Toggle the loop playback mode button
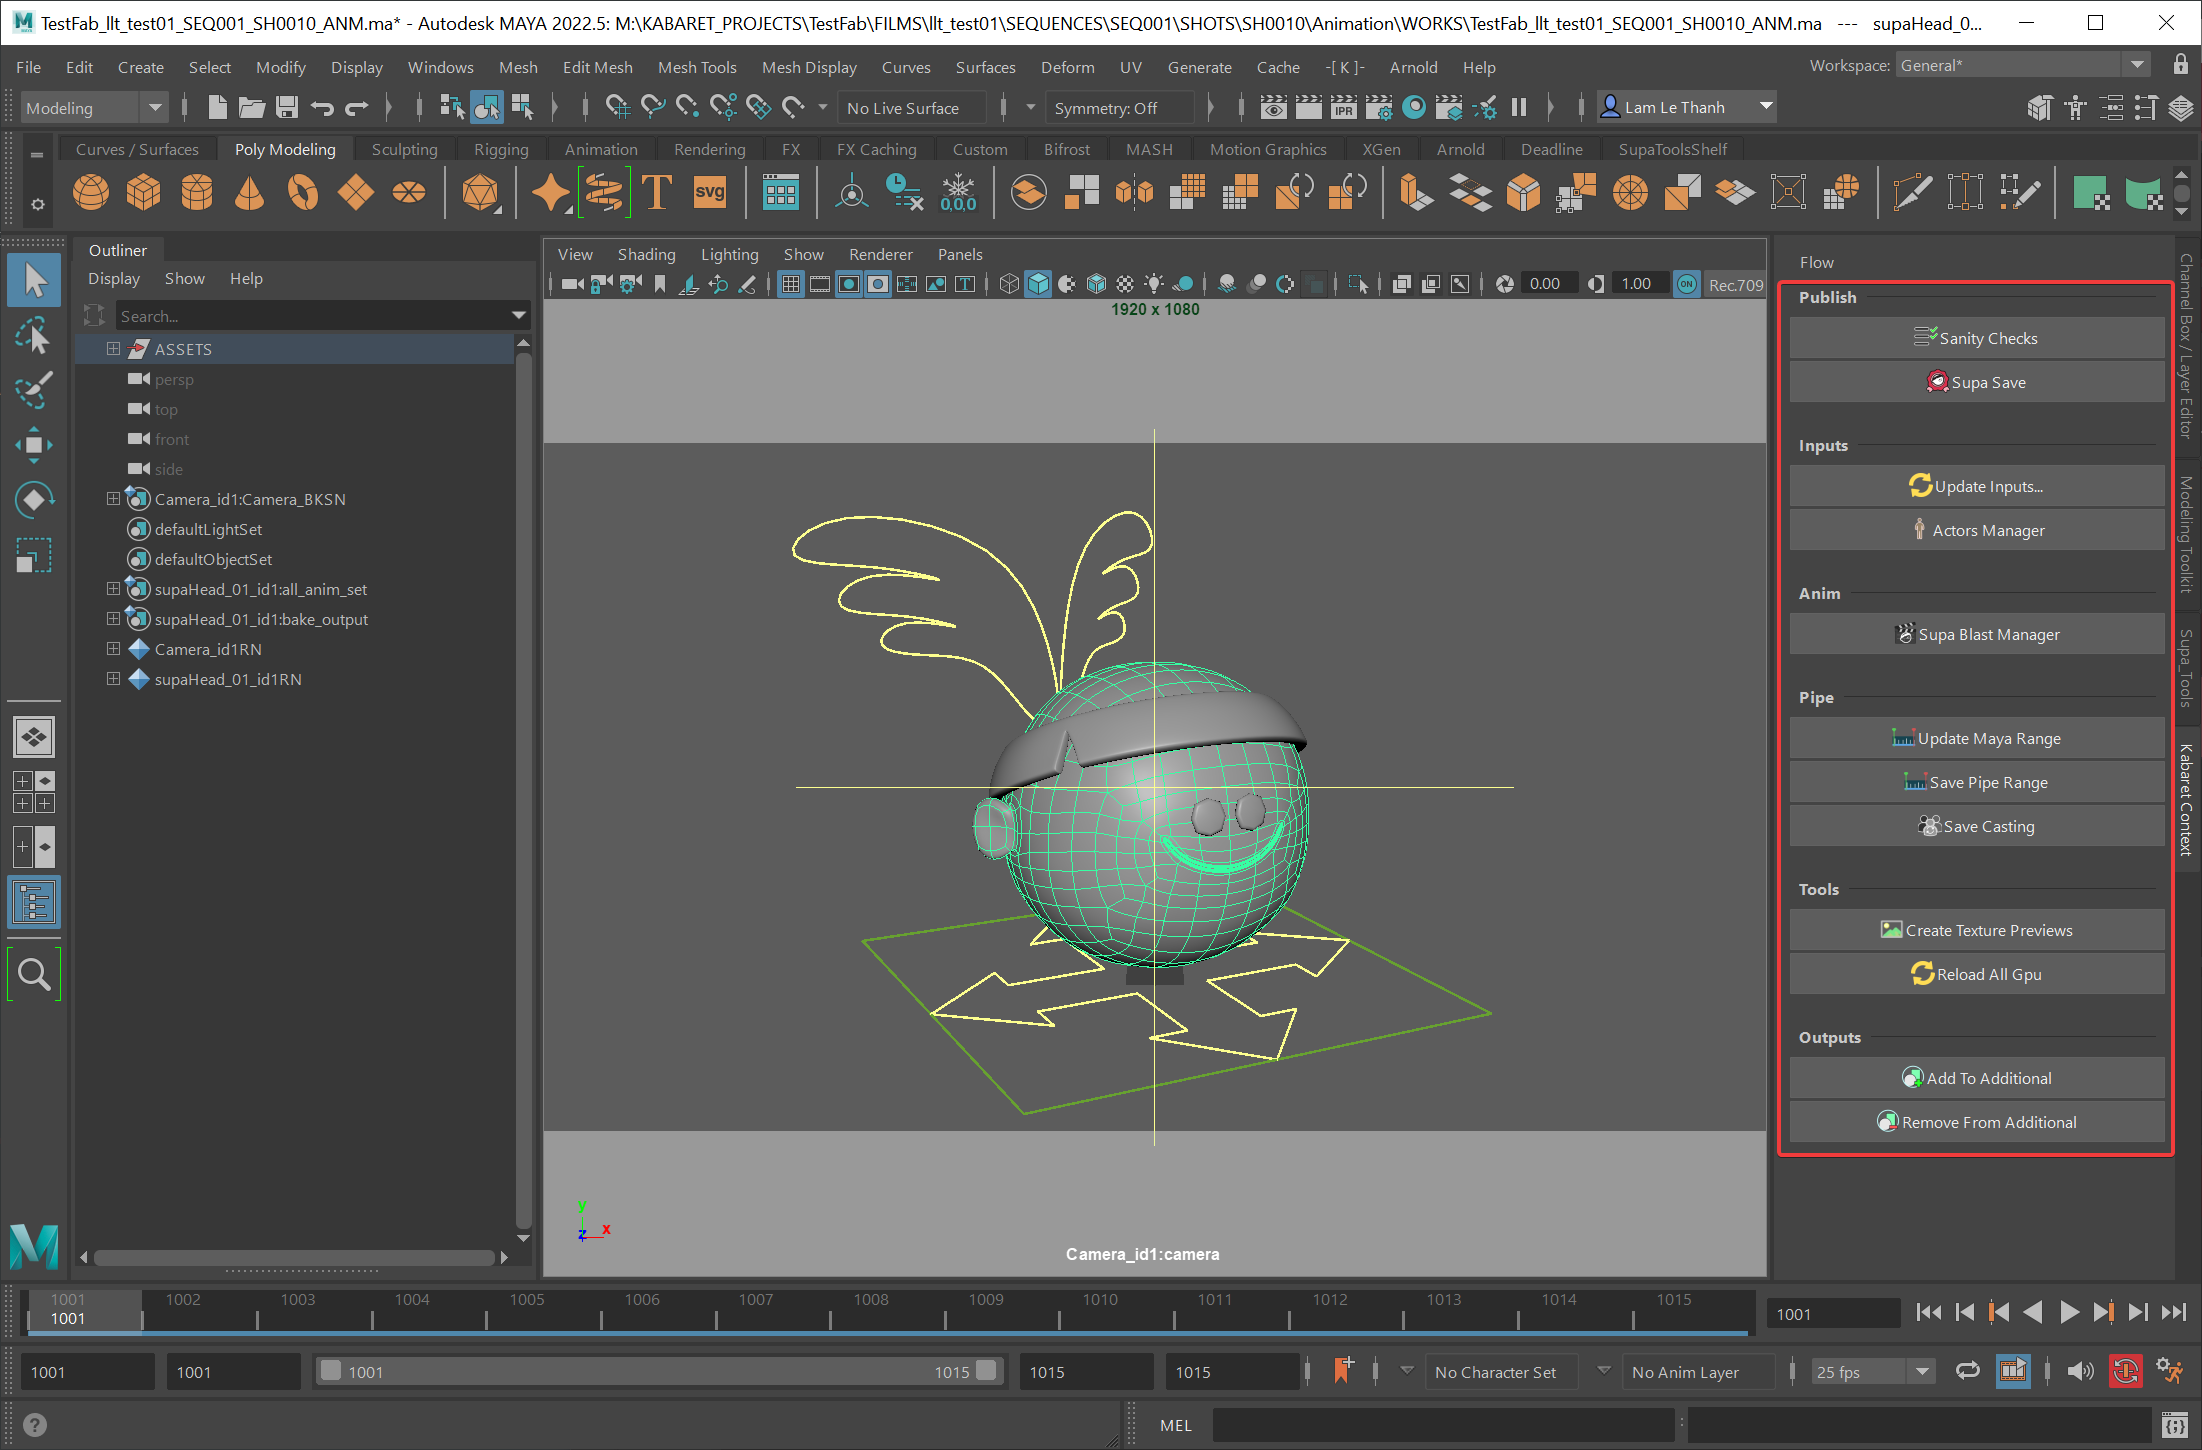 pos(1968,1370)
